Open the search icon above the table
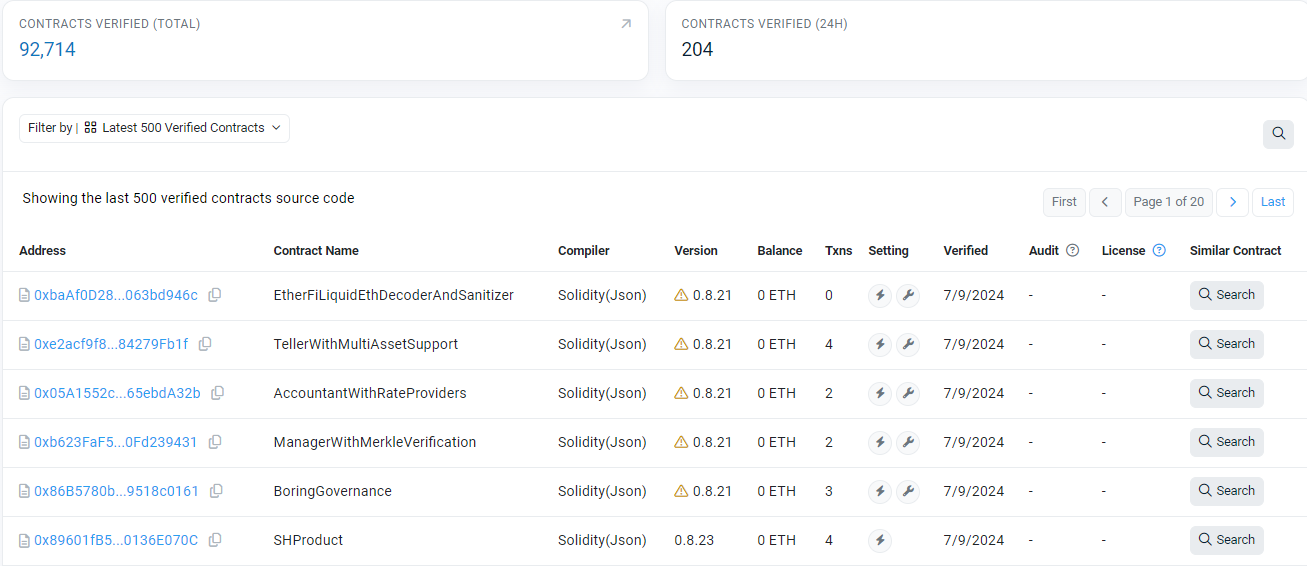The width and height of the screenshot is (1307, 566). point(1278,134)
